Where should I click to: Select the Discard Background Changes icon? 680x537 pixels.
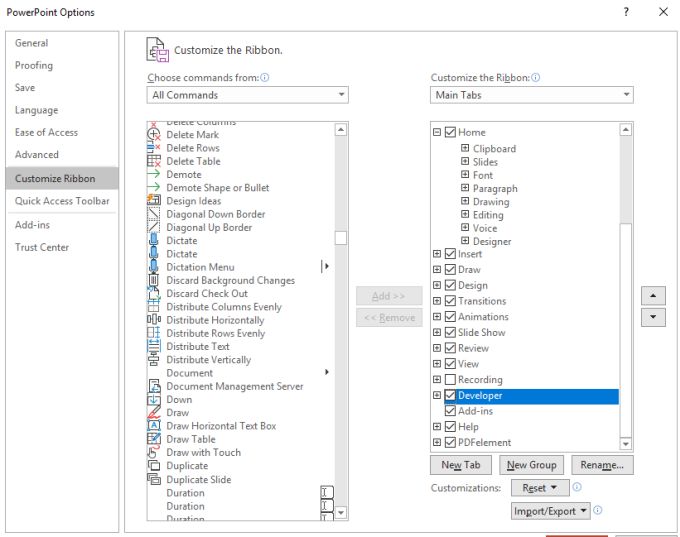154,280
